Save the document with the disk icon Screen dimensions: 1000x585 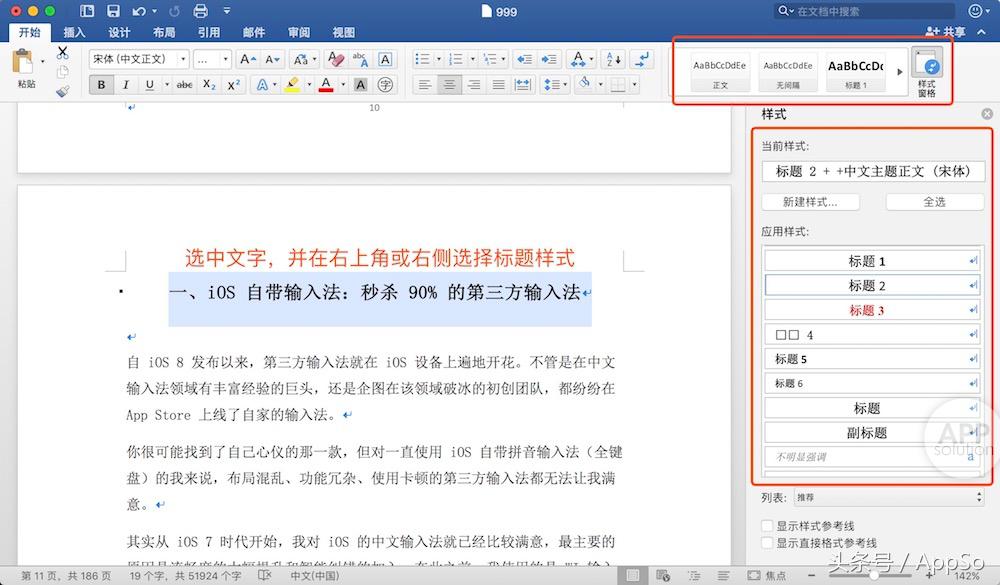(114, 11)
